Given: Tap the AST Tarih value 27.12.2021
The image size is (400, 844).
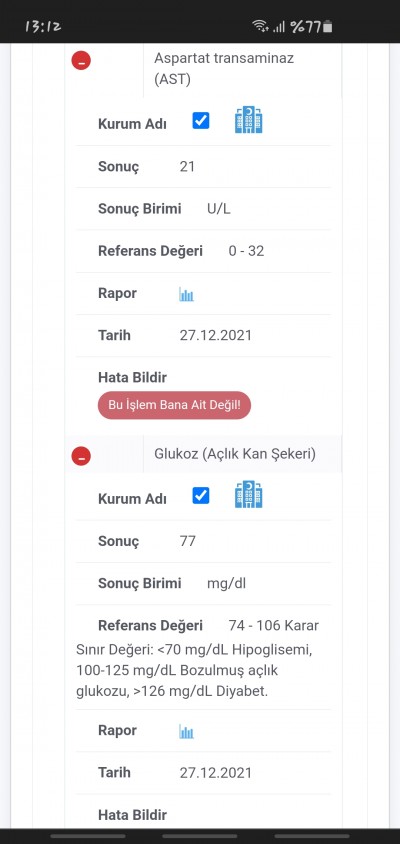Looking at the screenshot, I should tap(215, 335).
